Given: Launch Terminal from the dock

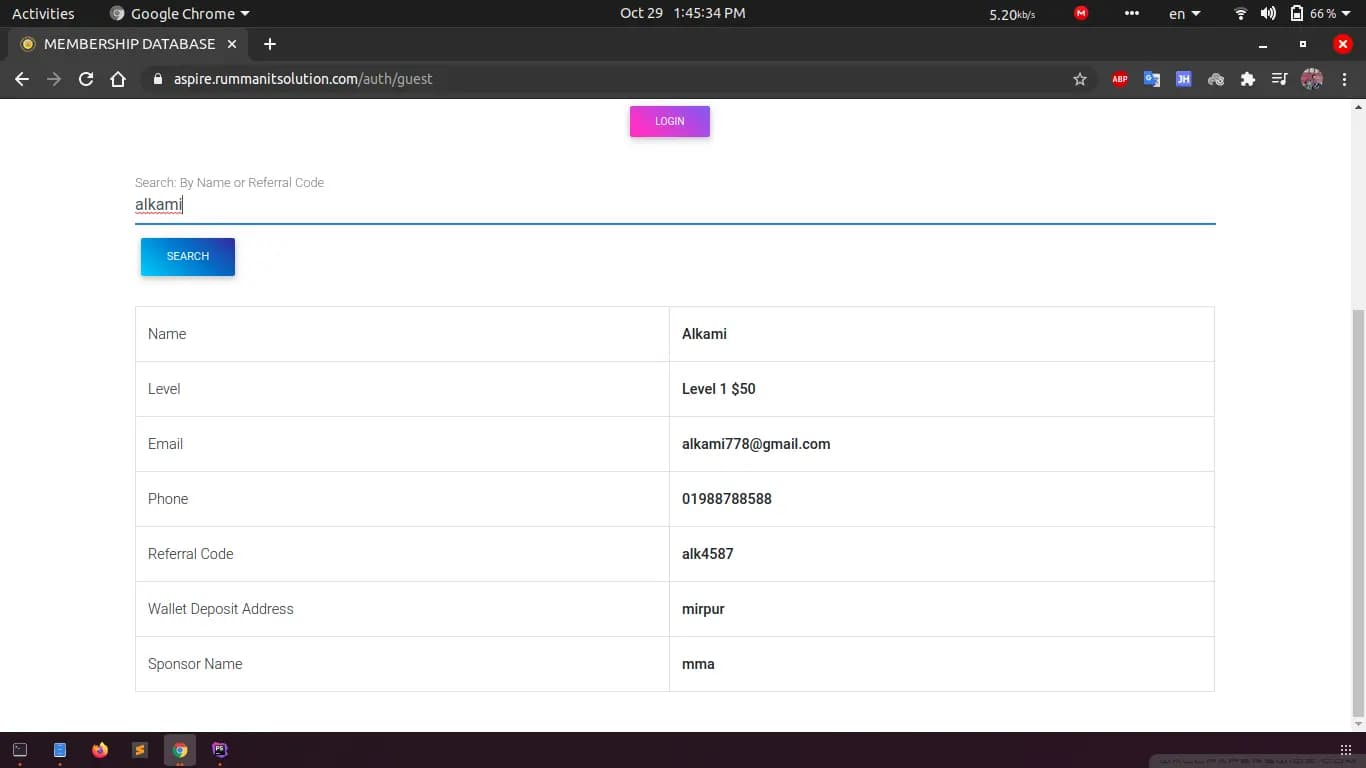Looking at the screenshot, I should (x=20, y=750).
